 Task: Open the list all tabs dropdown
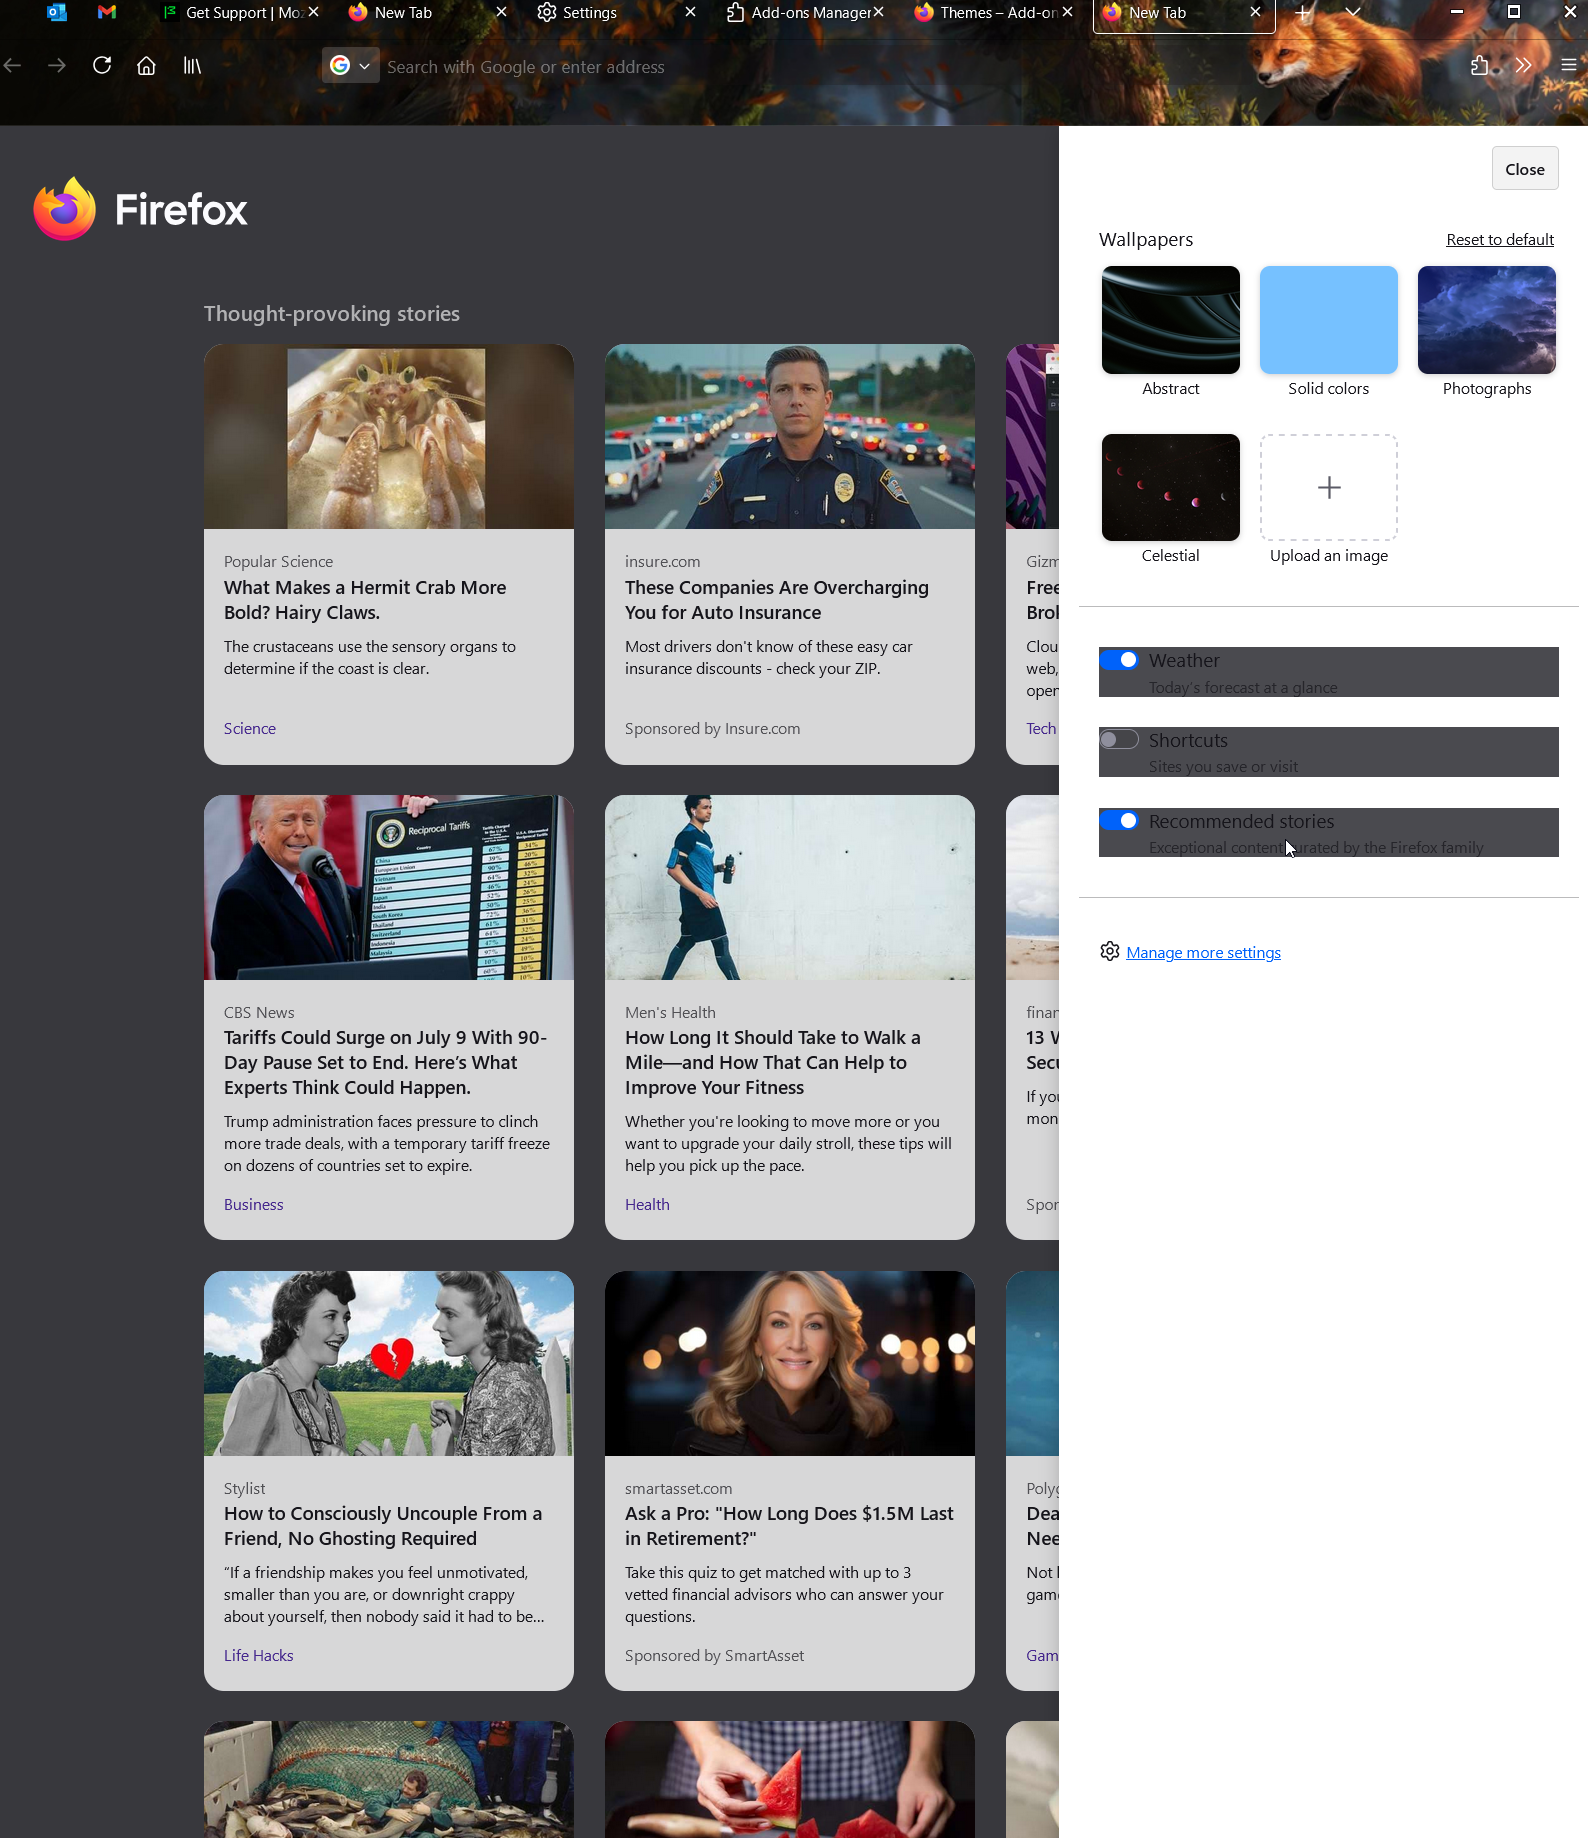[x=1353, y=13]
